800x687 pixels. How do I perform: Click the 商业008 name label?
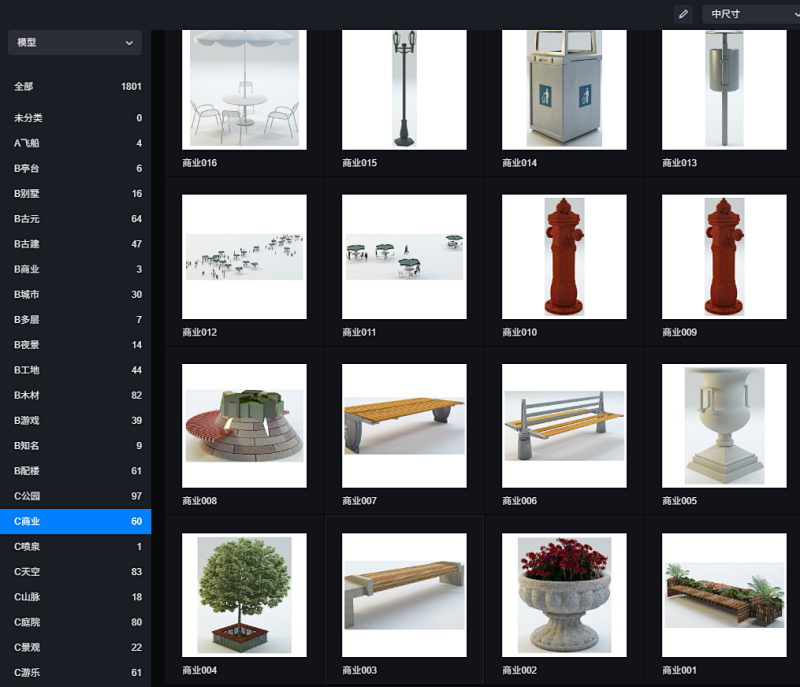199,501
